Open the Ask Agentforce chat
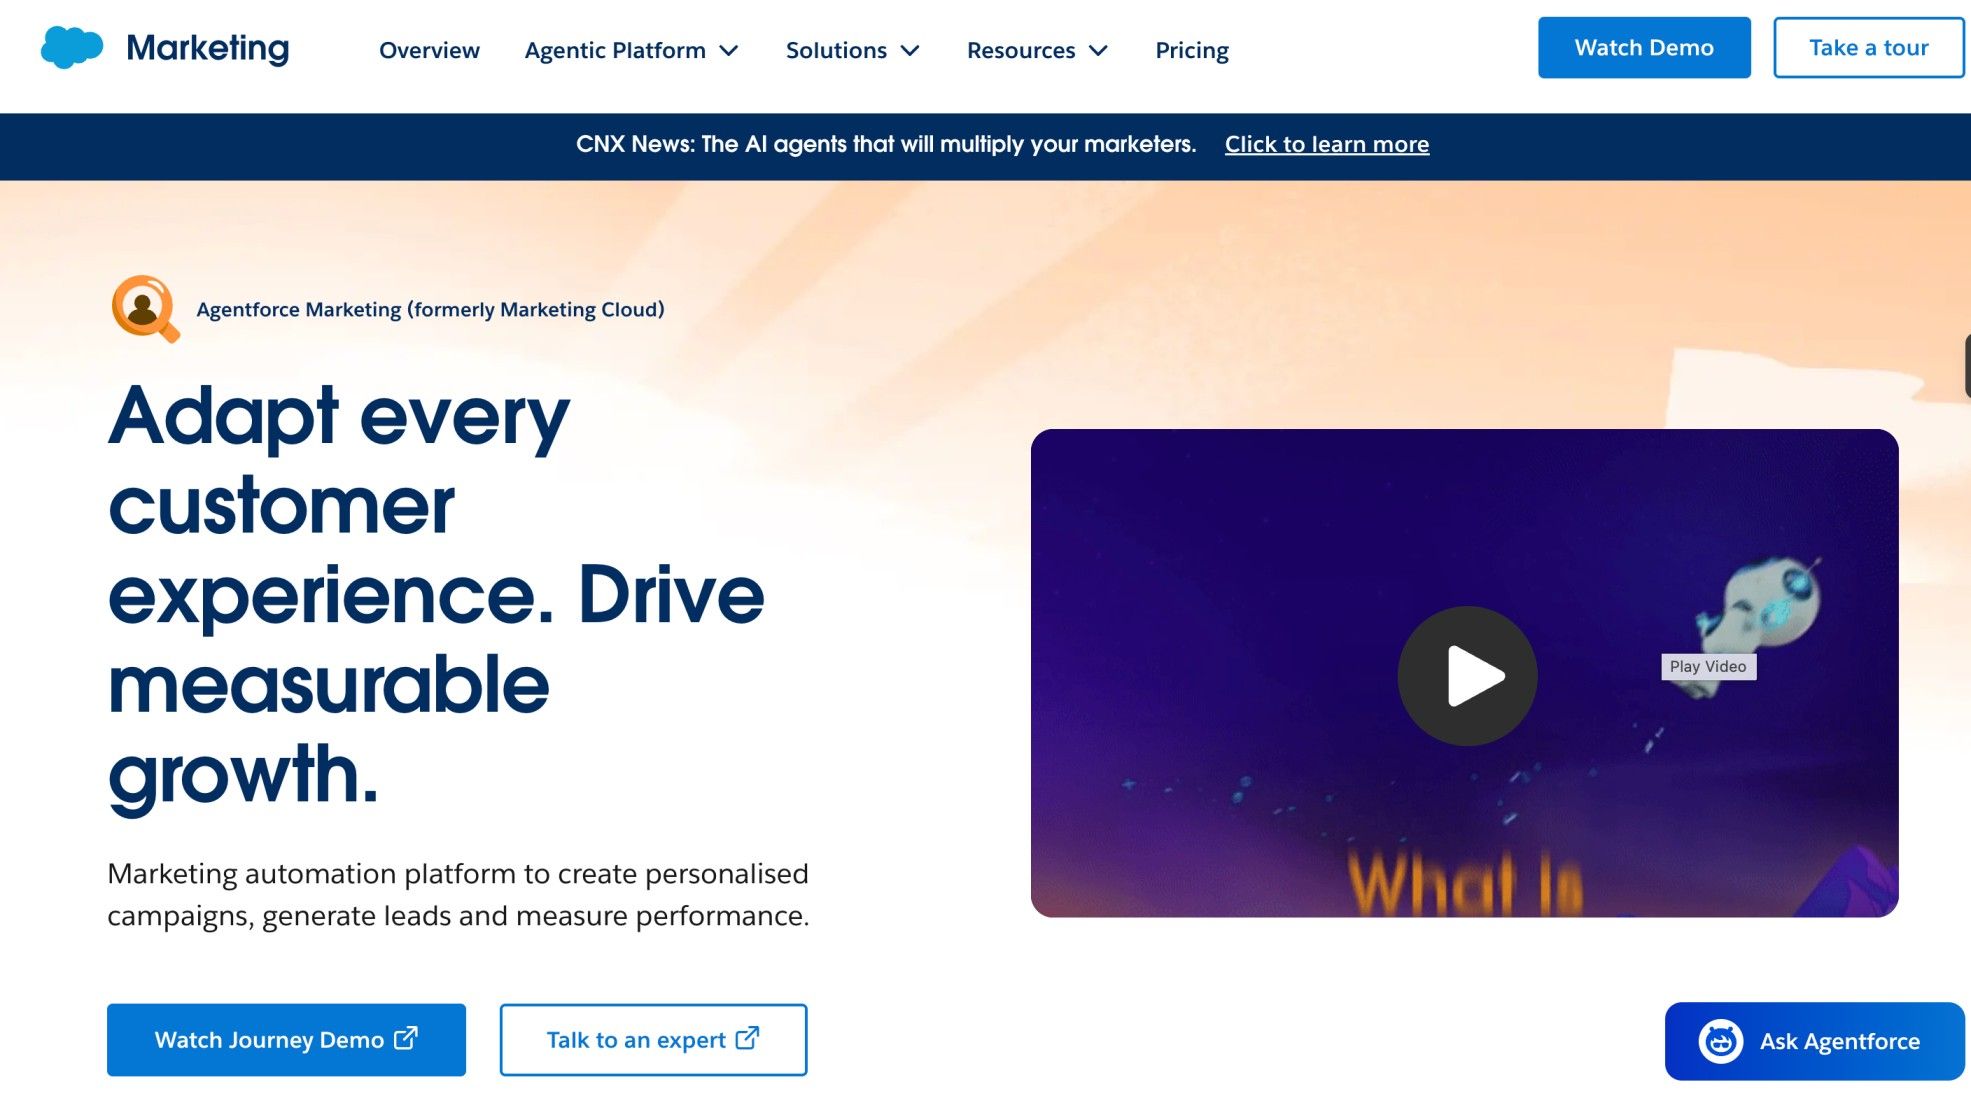The image size is (1971, 1117). click(x=1814, y=1041)
